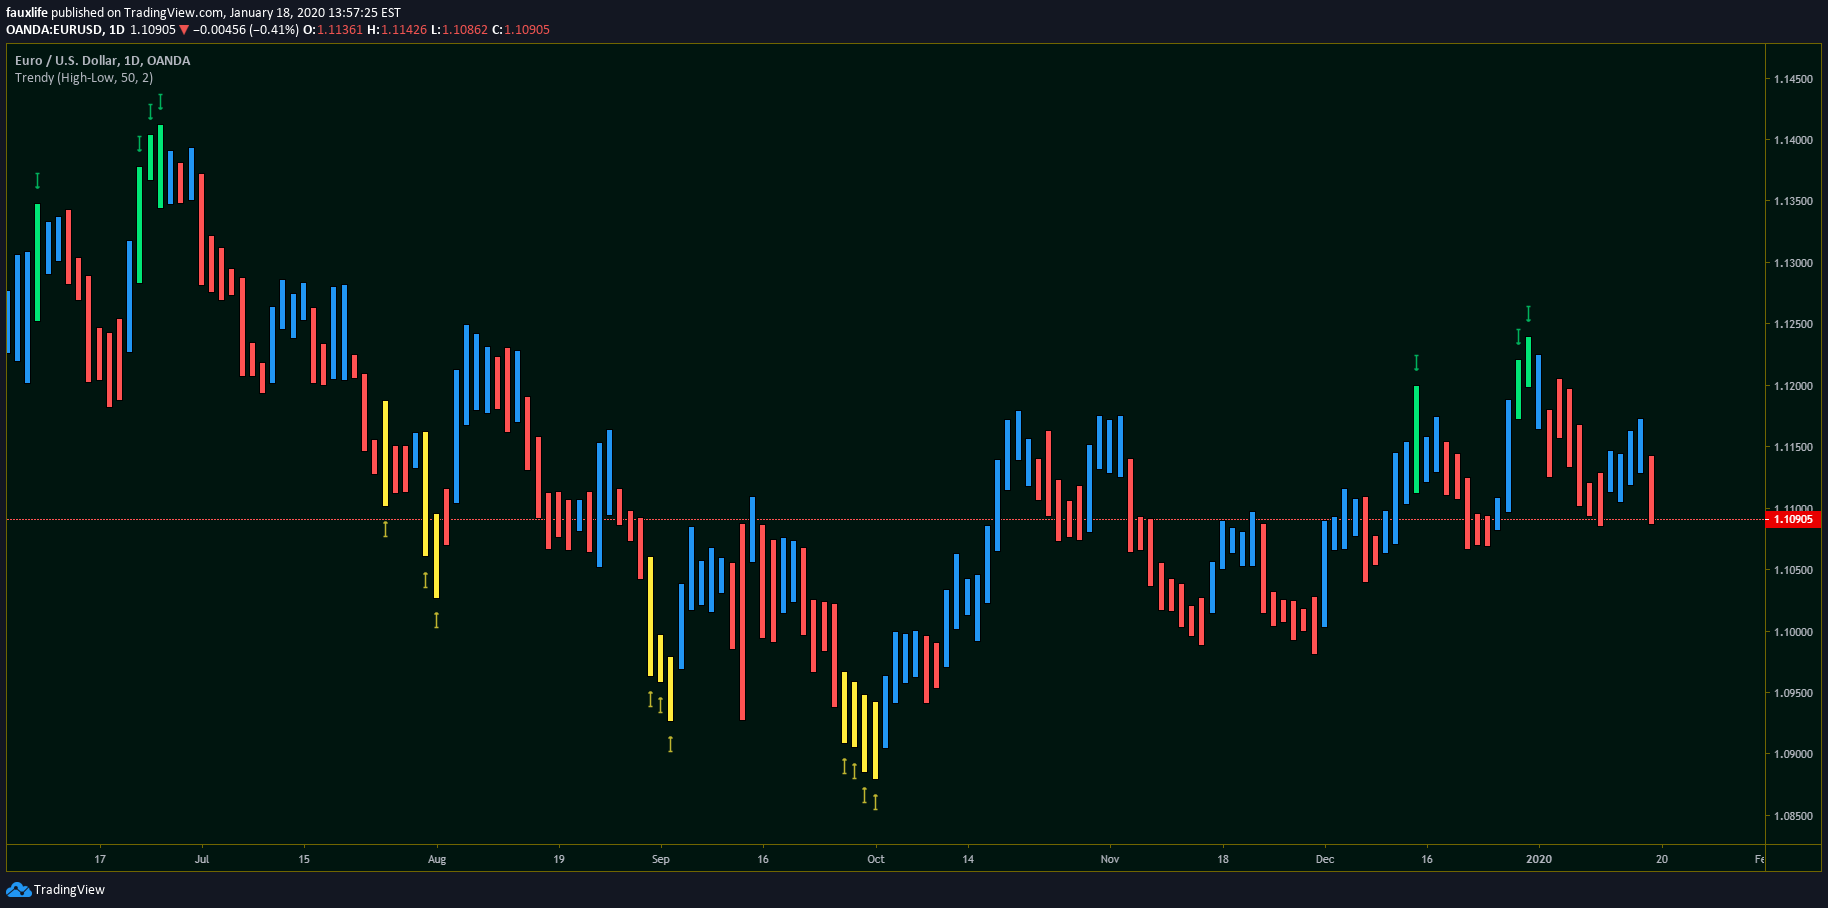Click the author name fauxlife
Screen dimensions: 1828x908
click(x=27, y=13)
